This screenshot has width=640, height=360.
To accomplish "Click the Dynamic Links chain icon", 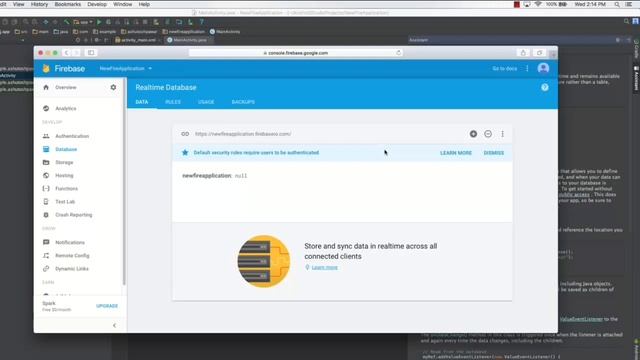I will click(x=46, y=269).
